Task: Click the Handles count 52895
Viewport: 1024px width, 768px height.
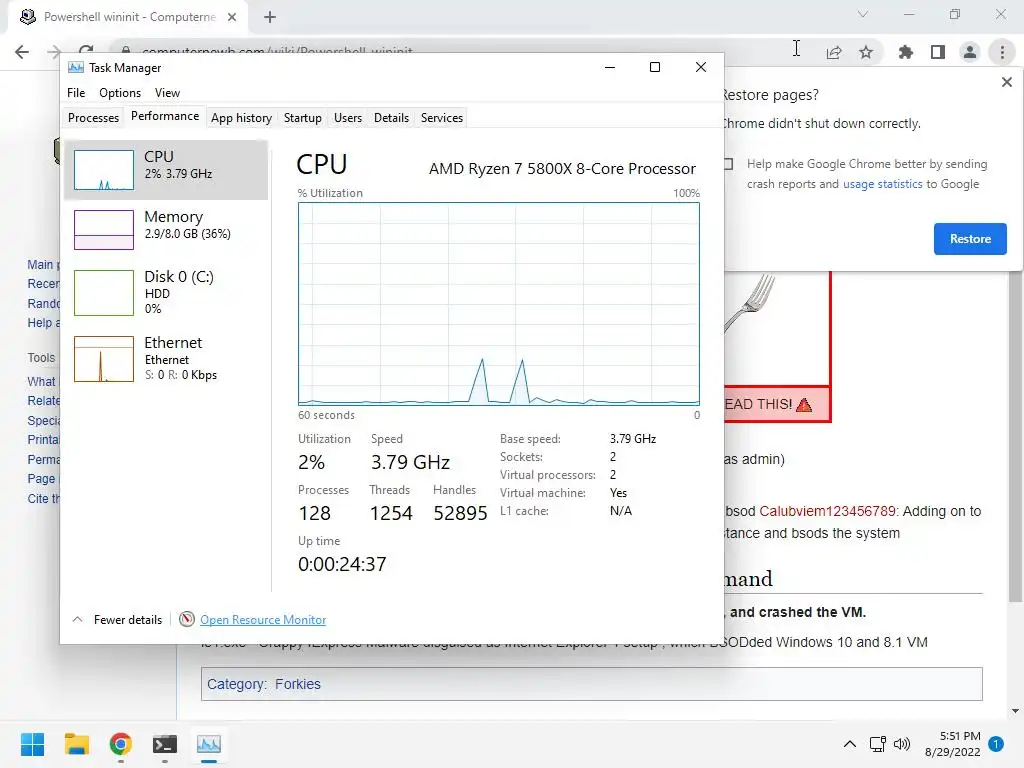Action: (x=460, y=513)
